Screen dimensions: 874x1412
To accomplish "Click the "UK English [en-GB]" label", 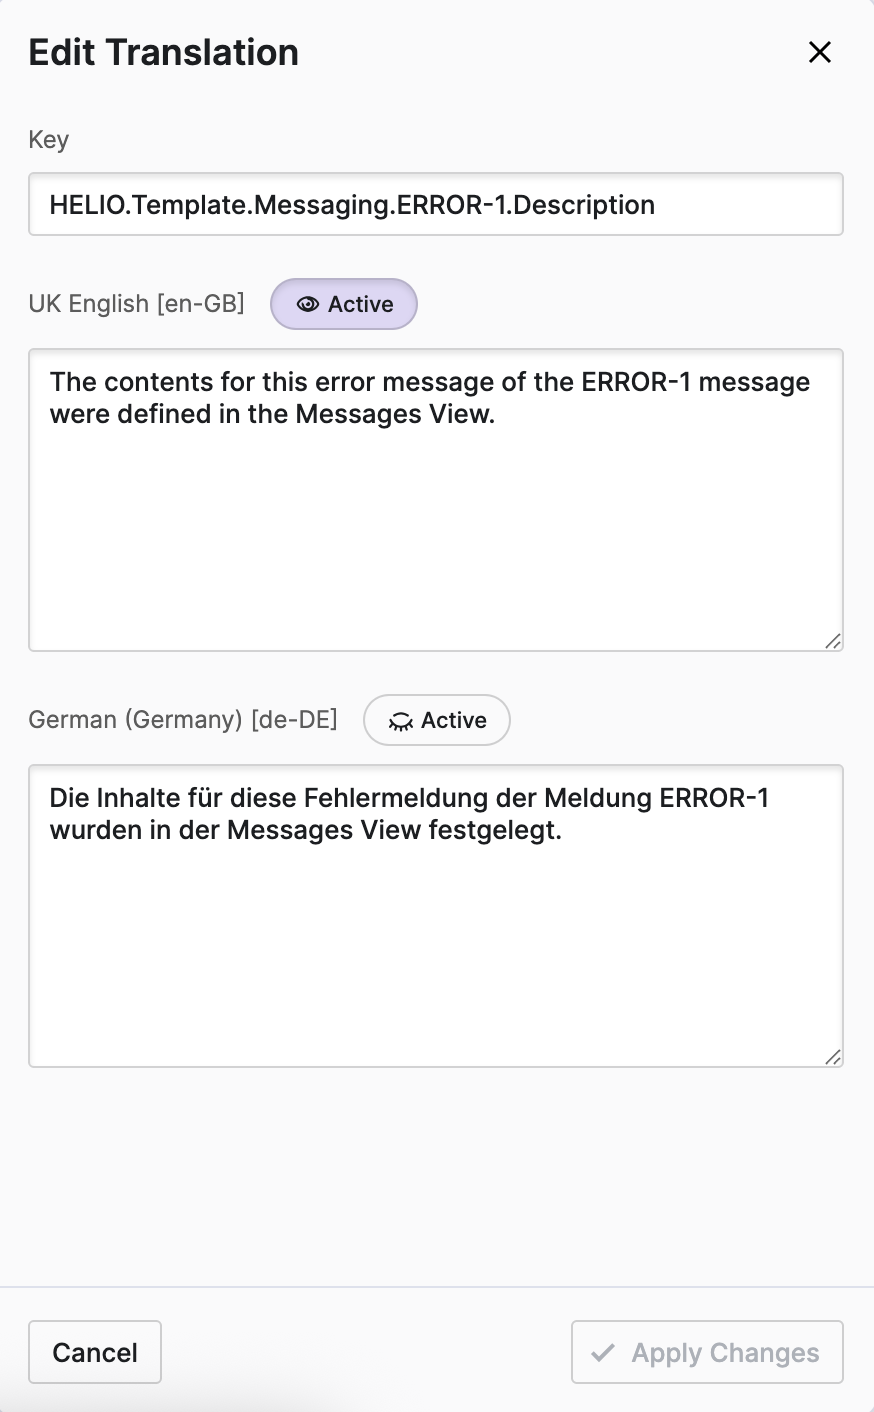I will click(137, 304).
